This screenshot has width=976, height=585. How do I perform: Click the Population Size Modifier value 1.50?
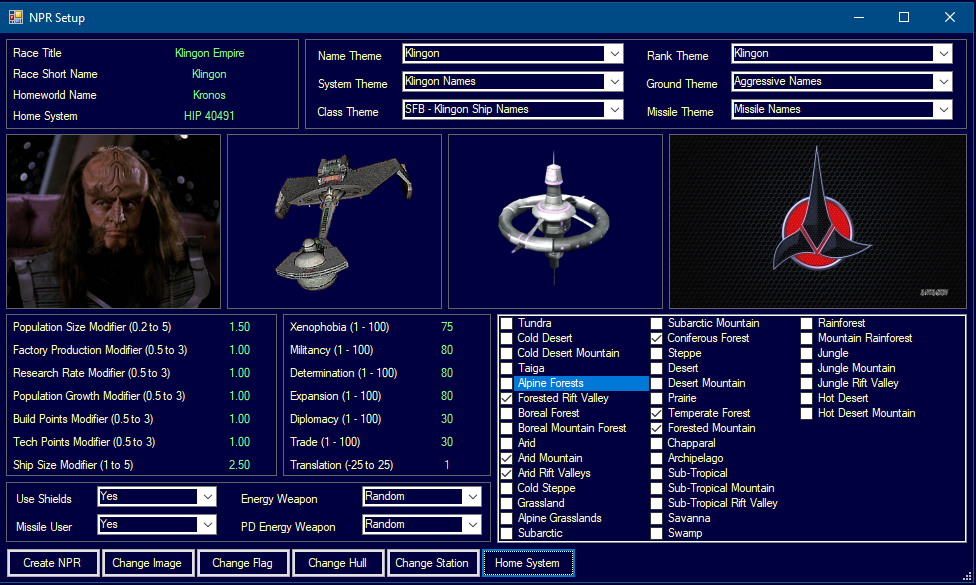coord(240,327)
